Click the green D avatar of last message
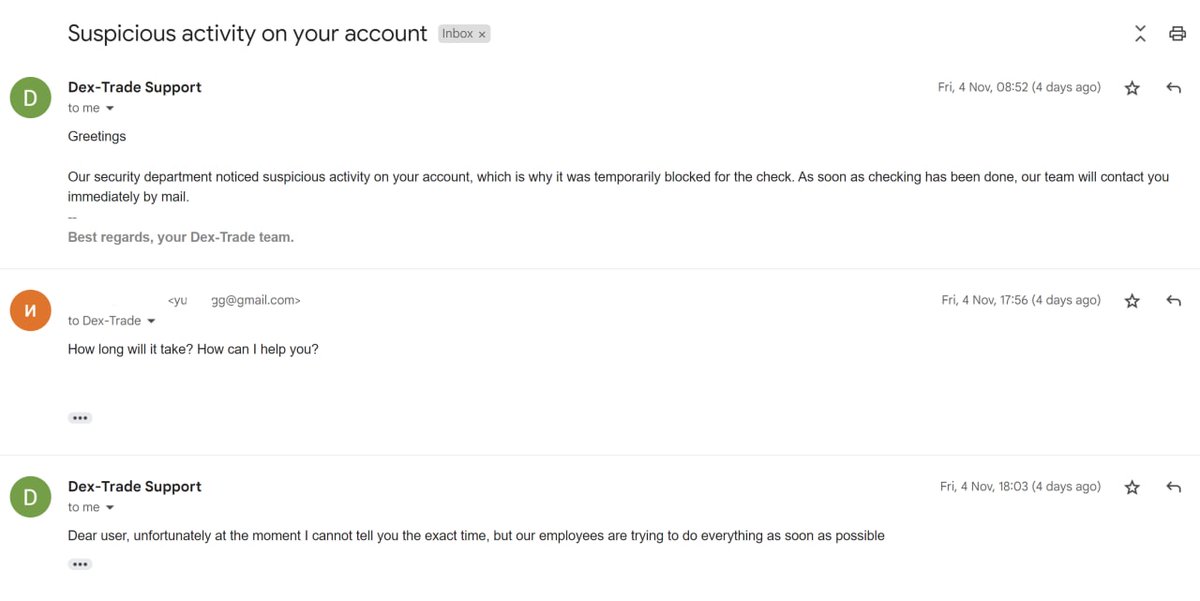 30,496
